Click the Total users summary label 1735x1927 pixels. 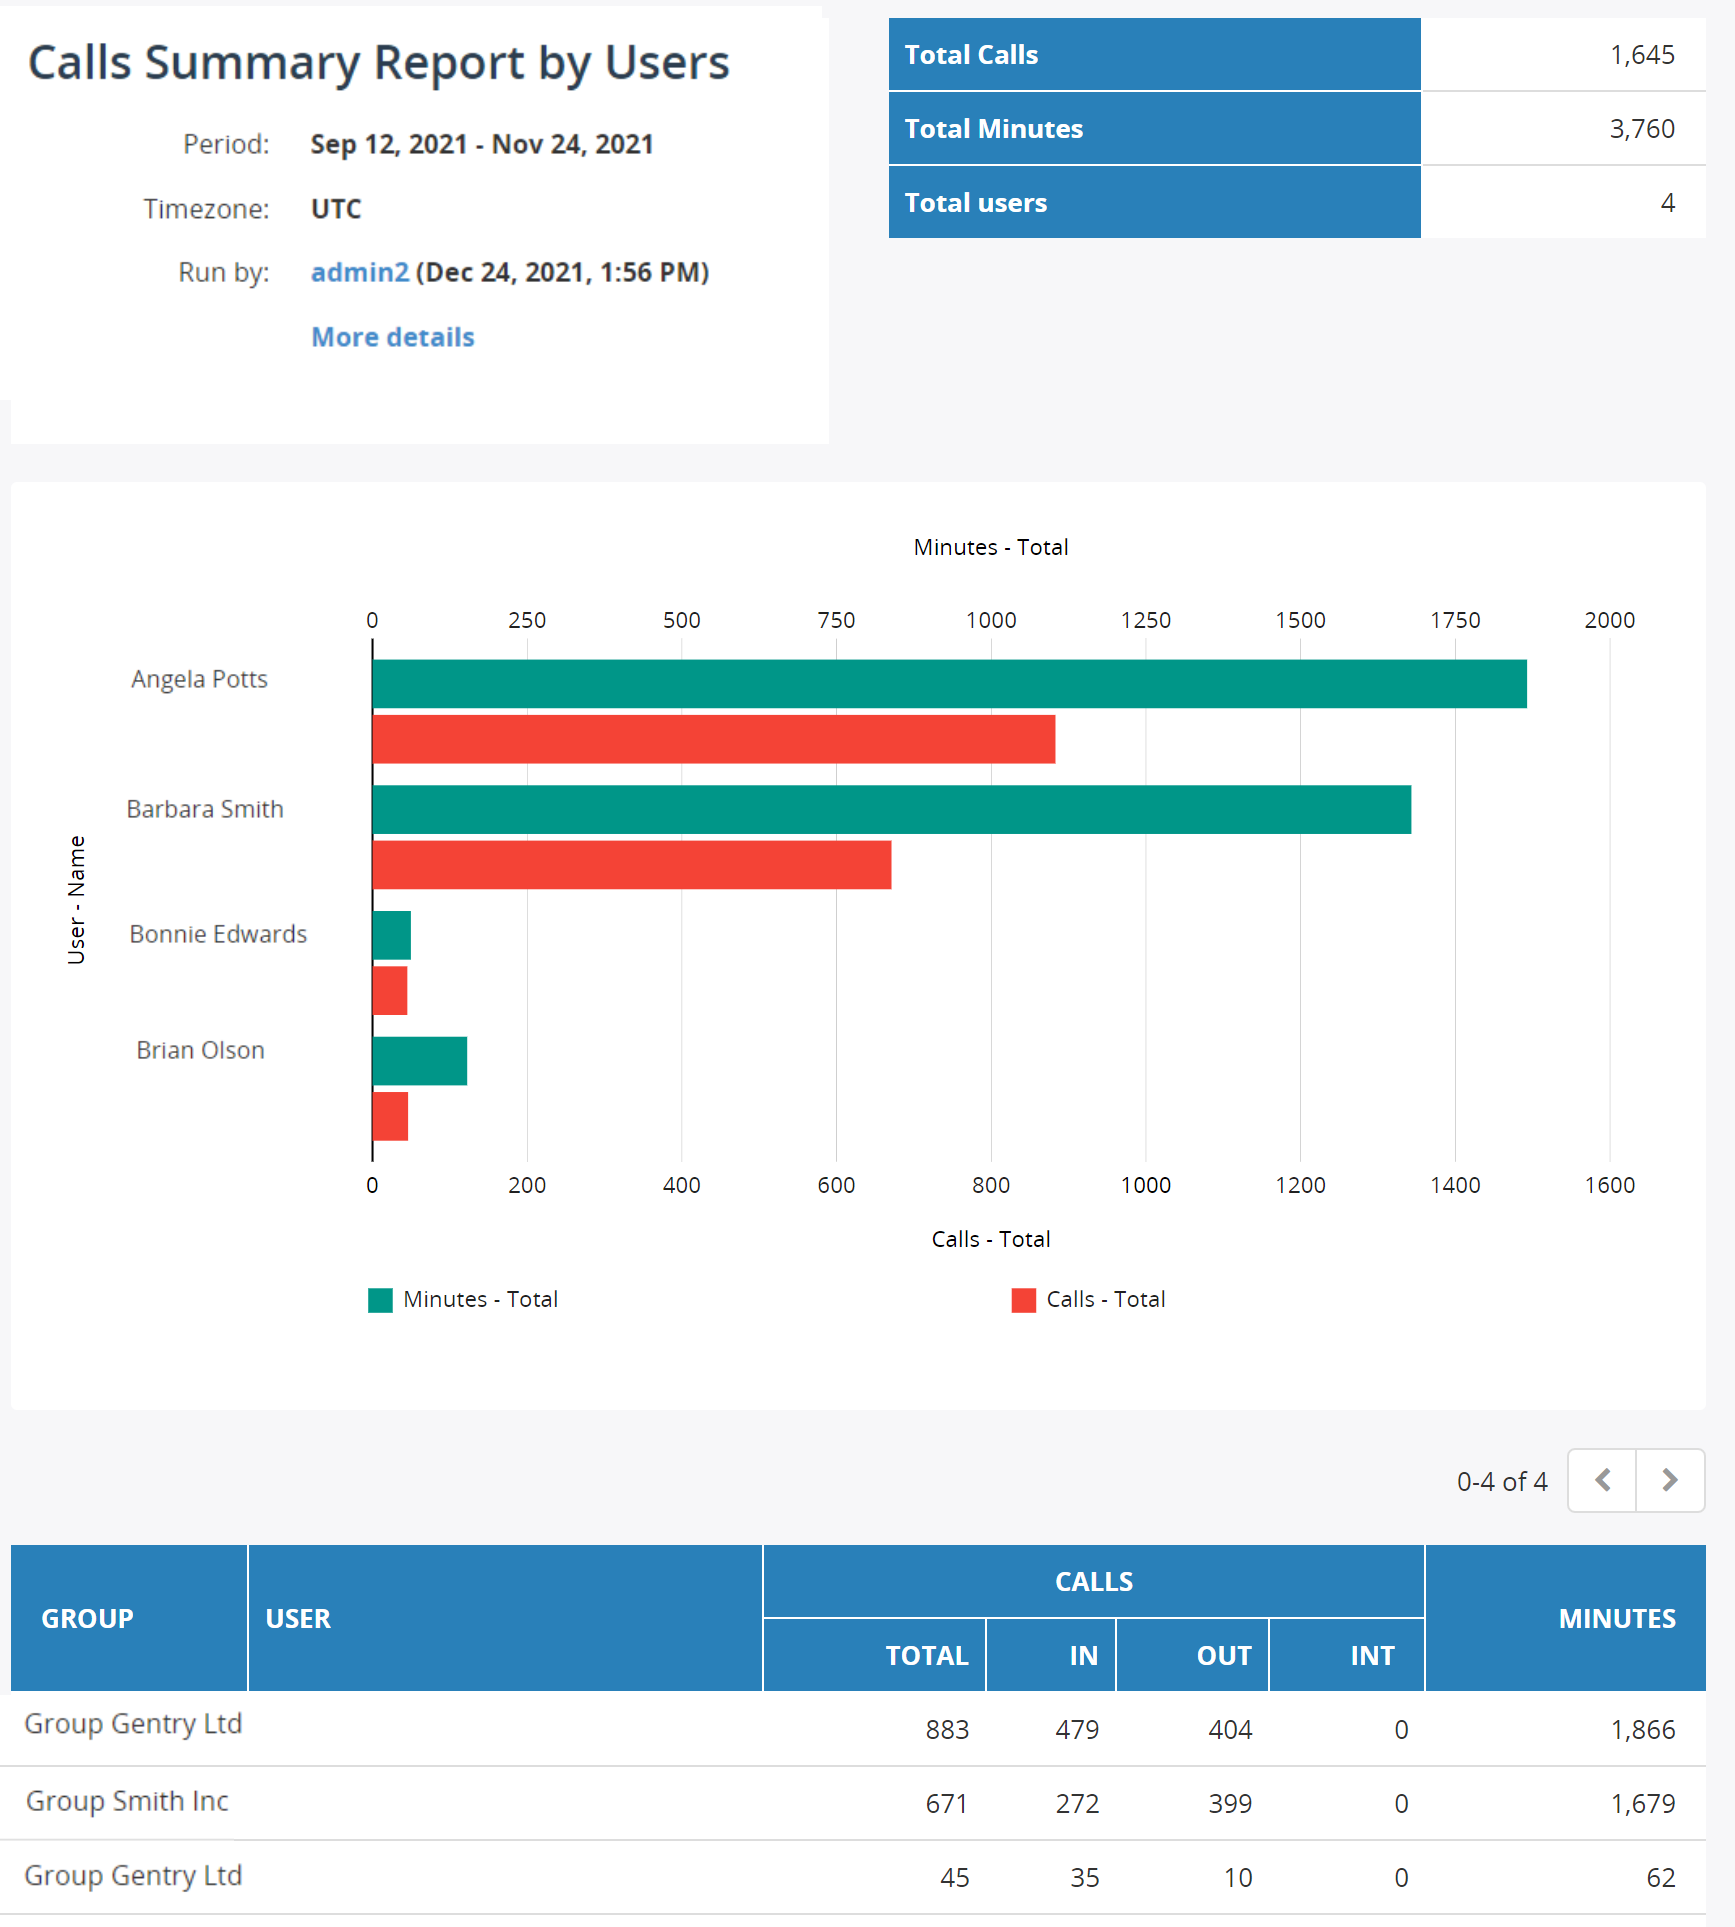click(976, 203)
